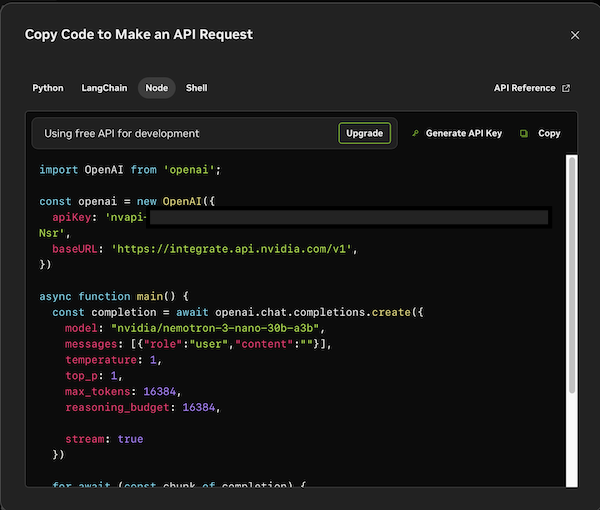The height and width of the screenshot is (510, 600).
Task: Close the API request dialog
Action: [575, 35]
